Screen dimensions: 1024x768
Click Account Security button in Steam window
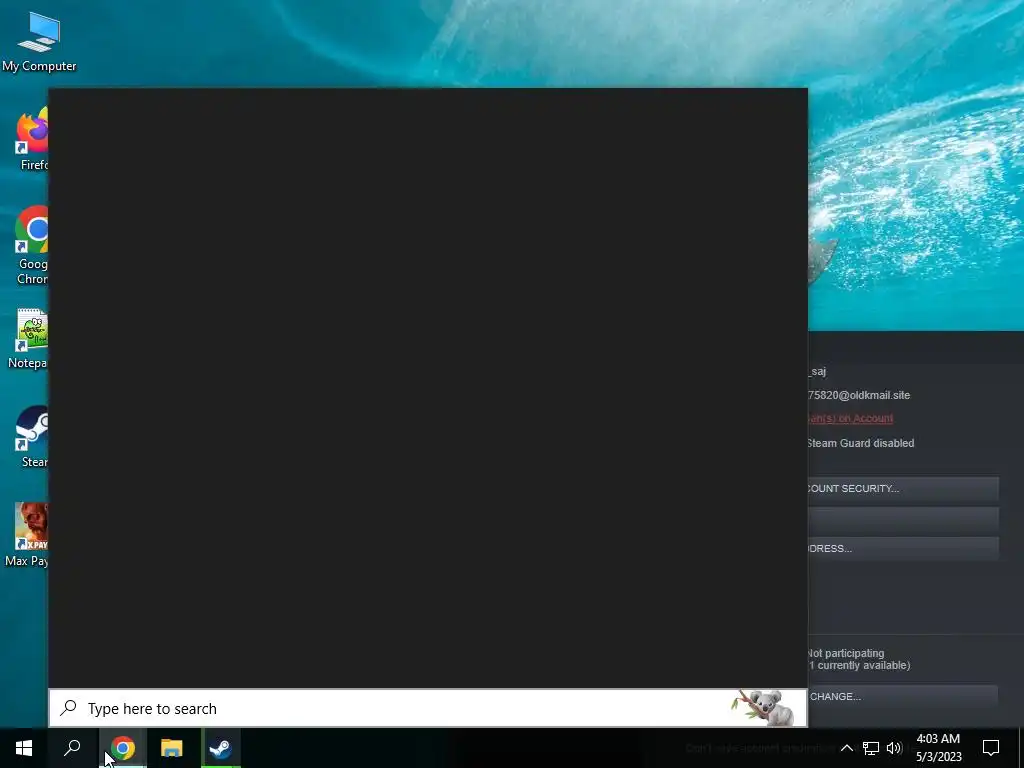coord(903,488)
